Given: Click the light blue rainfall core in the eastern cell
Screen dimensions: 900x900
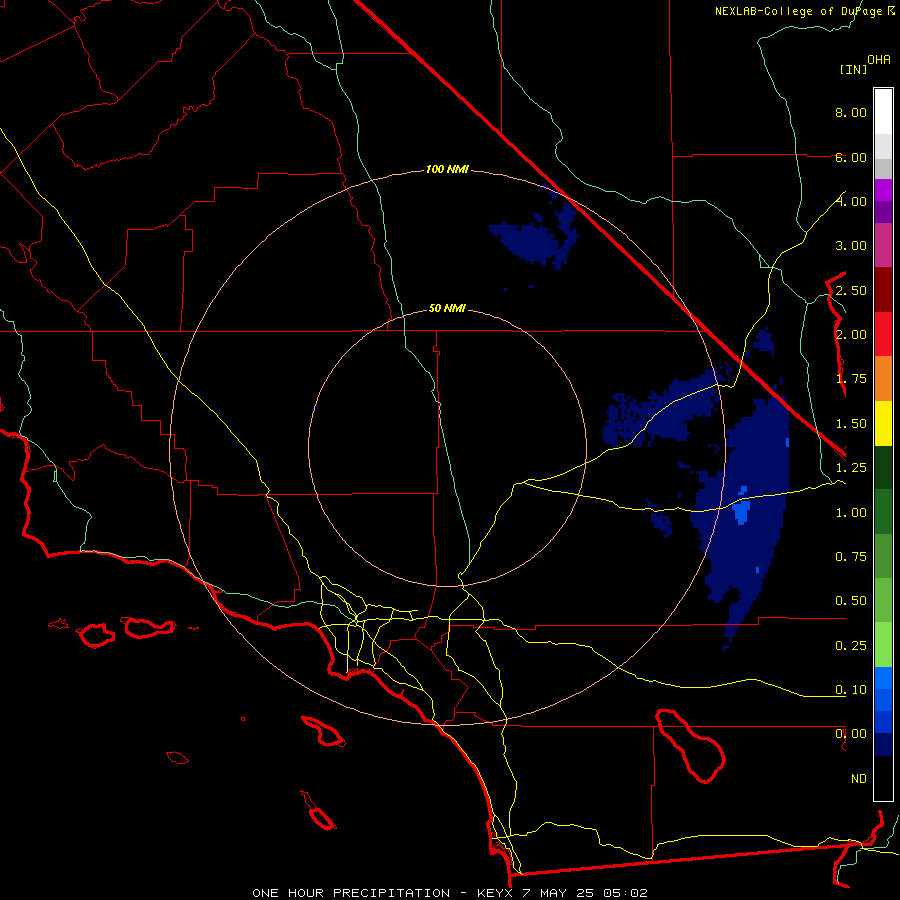Looking at the screenshot, I should [x=741, y=511].
